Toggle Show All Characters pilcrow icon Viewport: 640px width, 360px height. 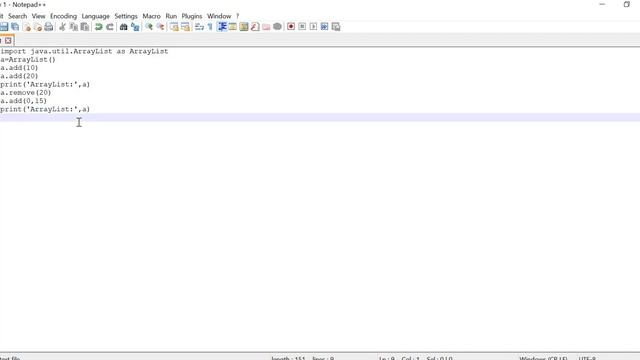click(210, 27)
